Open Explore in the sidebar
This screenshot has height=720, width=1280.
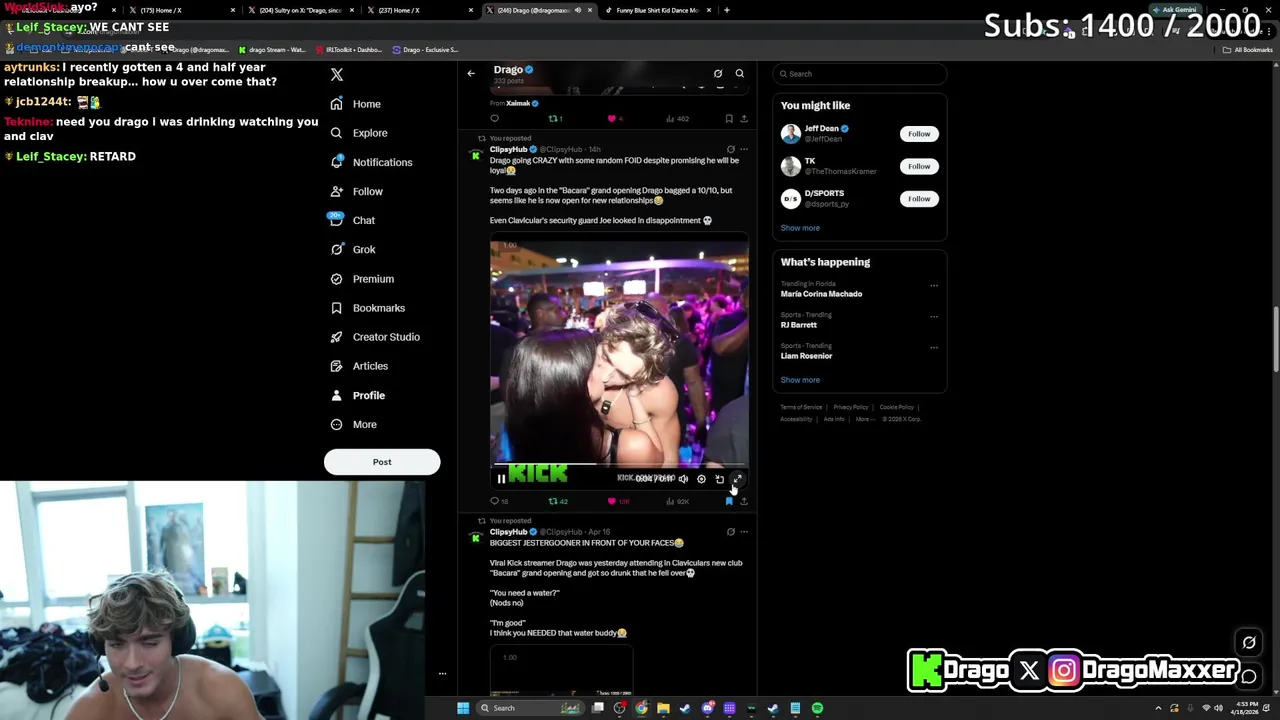[358, 133]
